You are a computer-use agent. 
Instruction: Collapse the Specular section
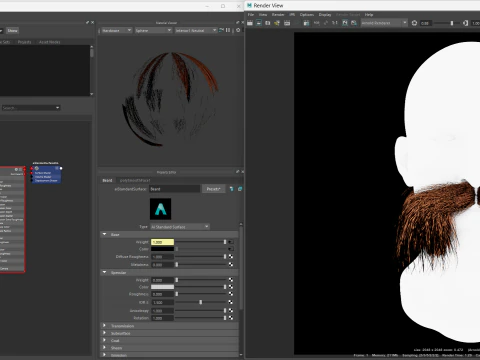tap(105, 272)
